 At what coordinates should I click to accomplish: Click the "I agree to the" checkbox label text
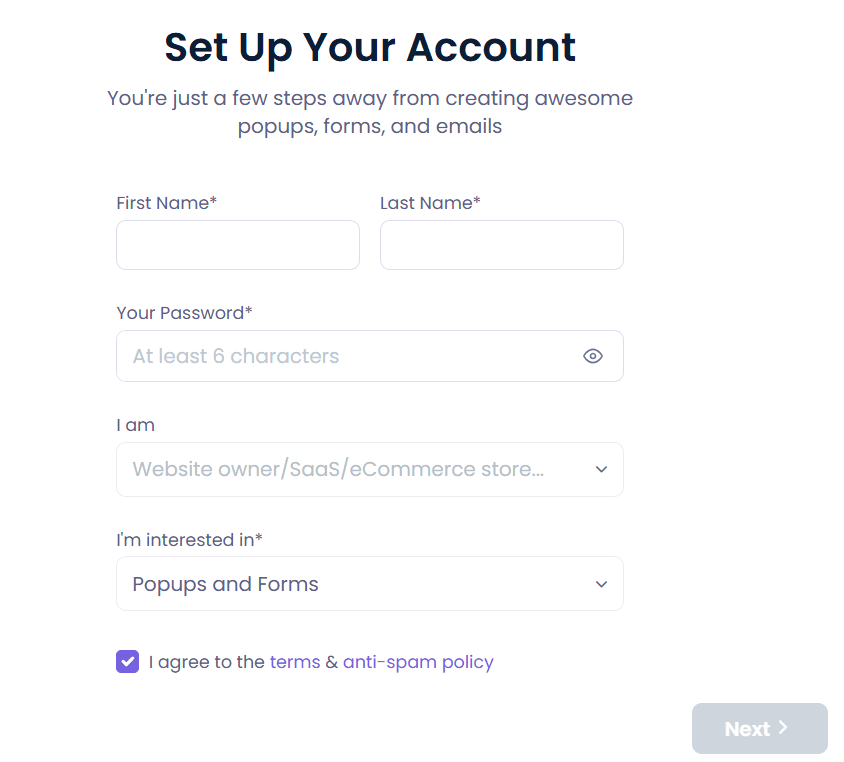pos(206,662)
